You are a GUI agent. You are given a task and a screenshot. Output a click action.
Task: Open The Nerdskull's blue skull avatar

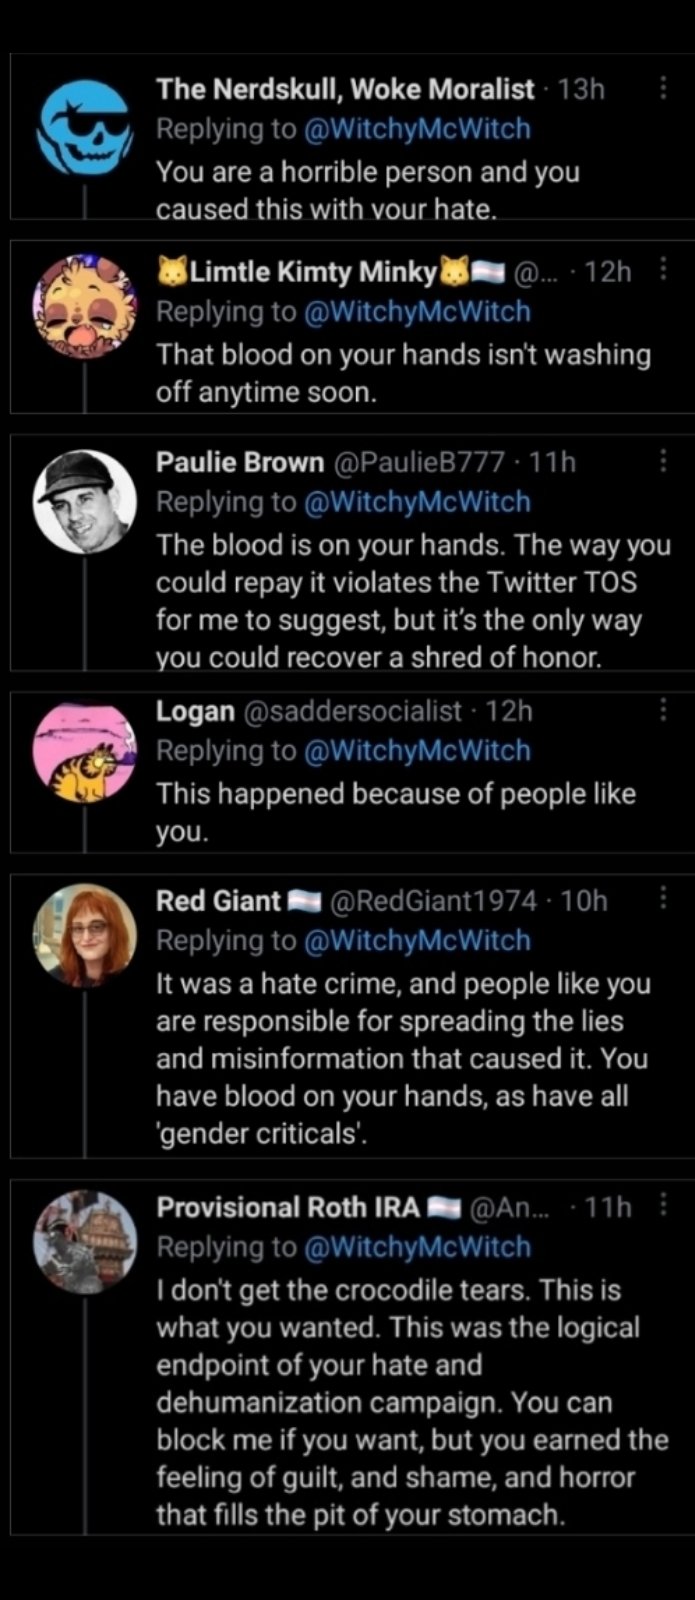84,128
